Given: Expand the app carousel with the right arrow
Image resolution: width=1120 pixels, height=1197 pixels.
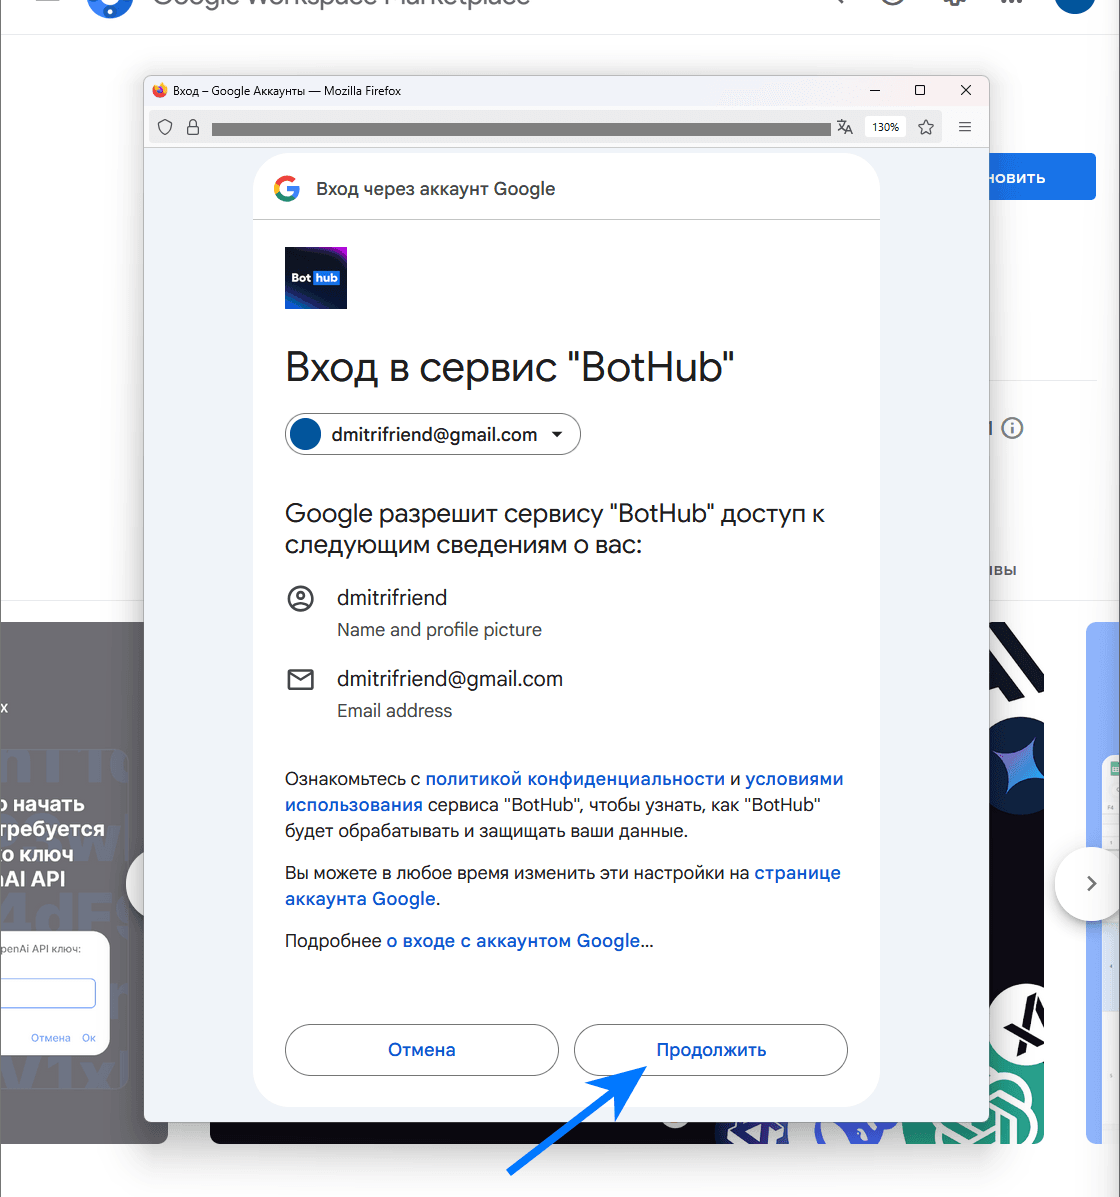Looking at the screenshot, I should [1090, 883].
